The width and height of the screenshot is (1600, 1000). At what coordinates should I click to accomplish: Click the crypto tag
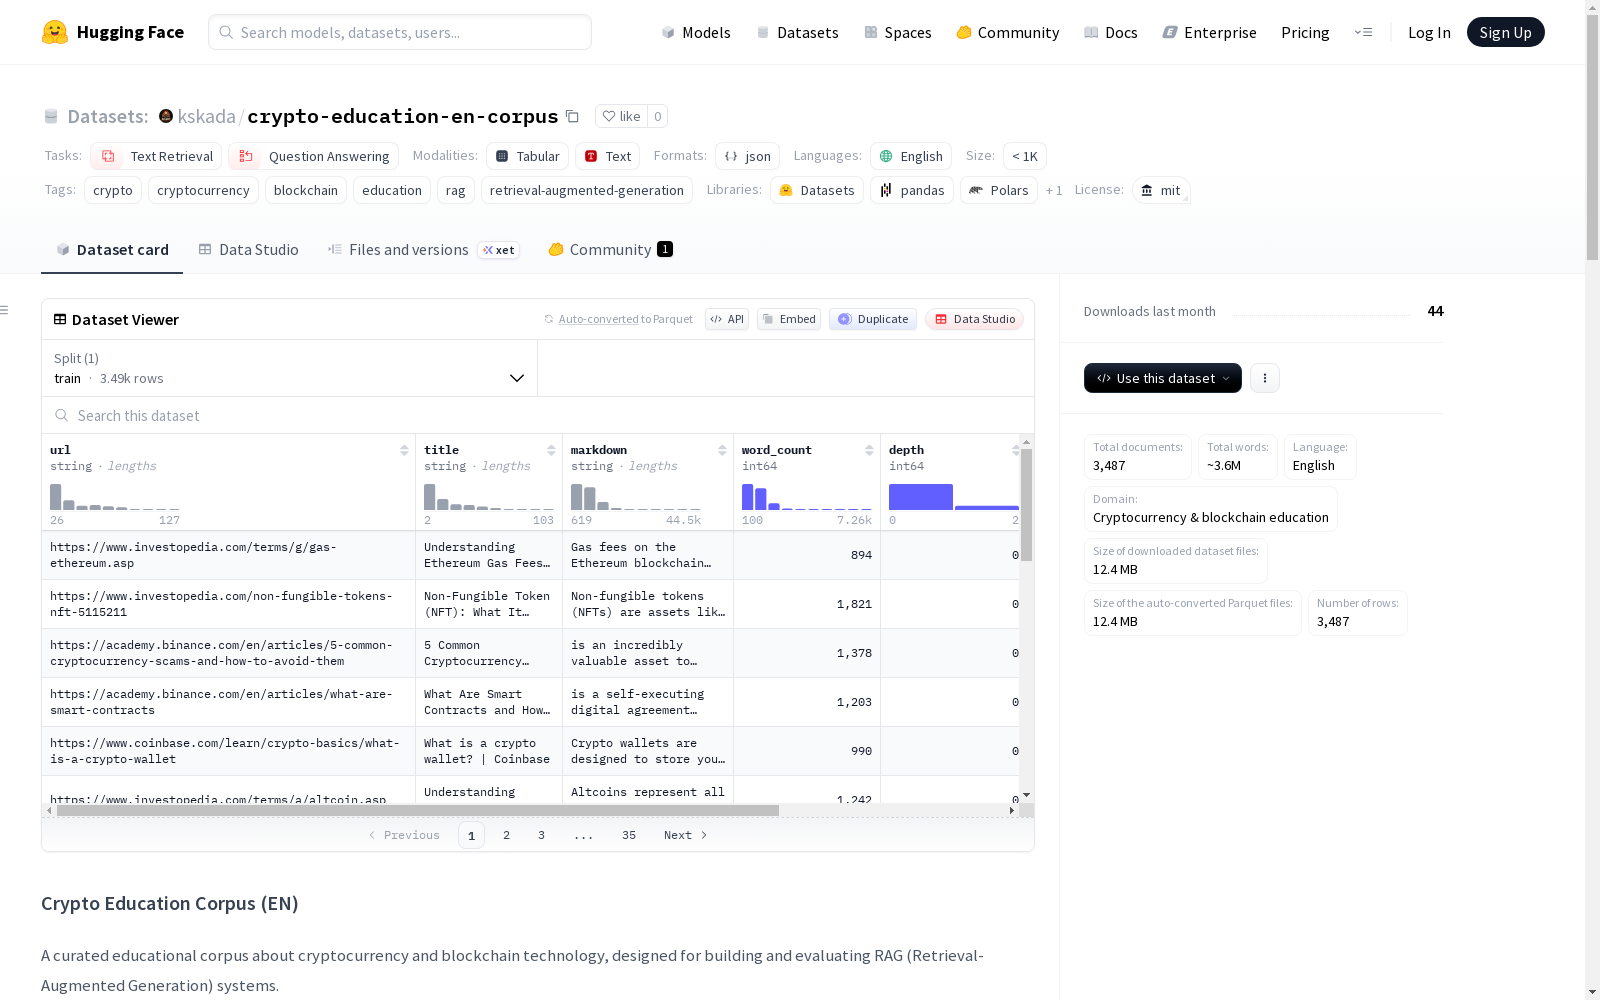pos(113,190)
